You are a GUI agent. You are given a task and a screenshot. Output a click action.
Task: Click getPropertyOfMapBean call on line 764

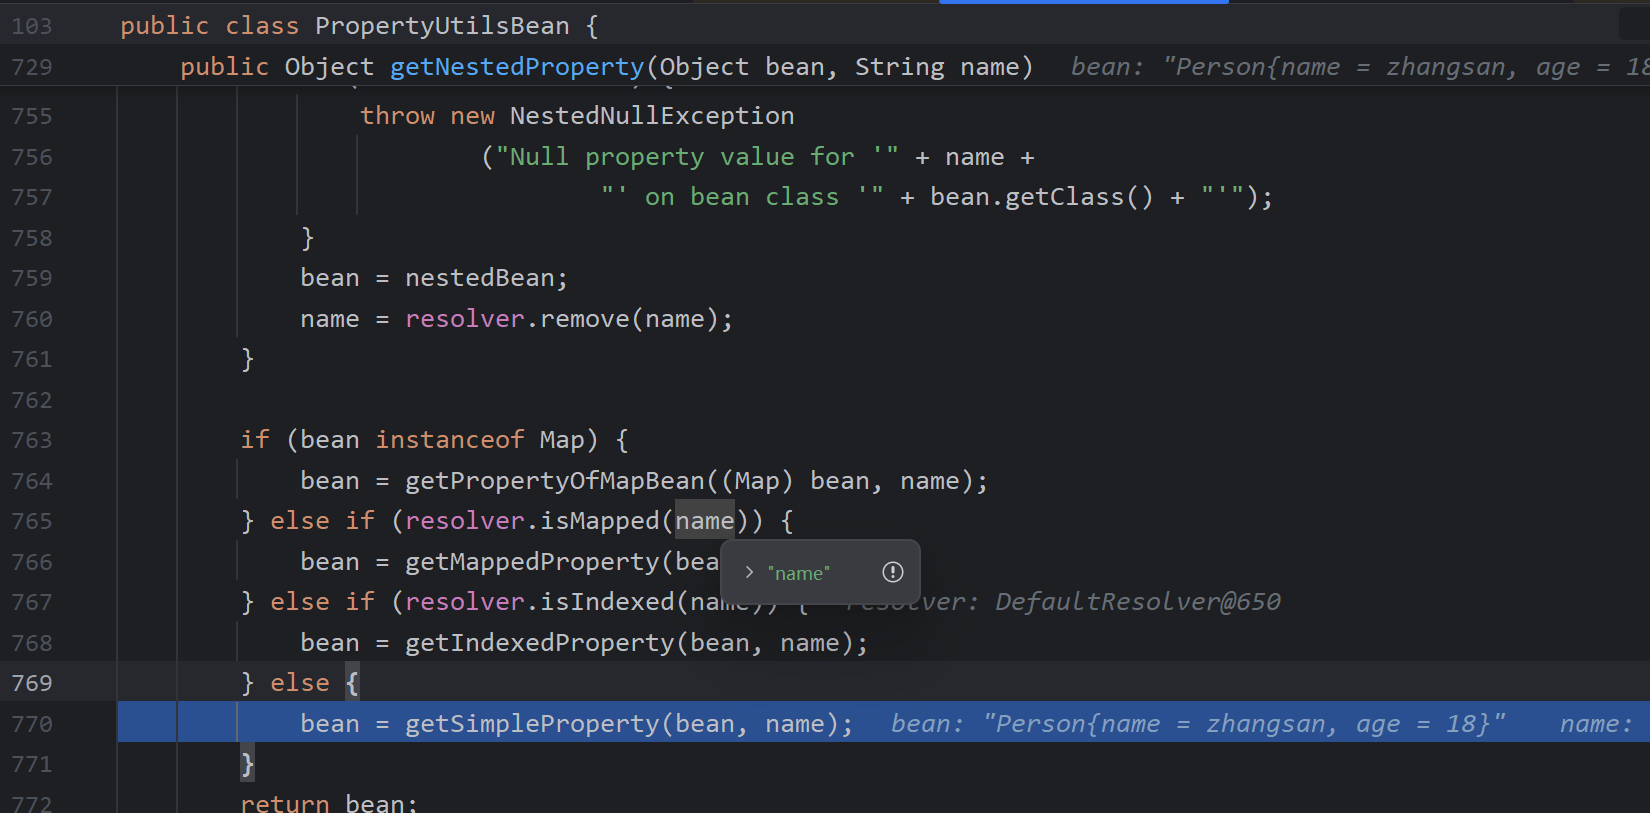[x=555, y=481]
